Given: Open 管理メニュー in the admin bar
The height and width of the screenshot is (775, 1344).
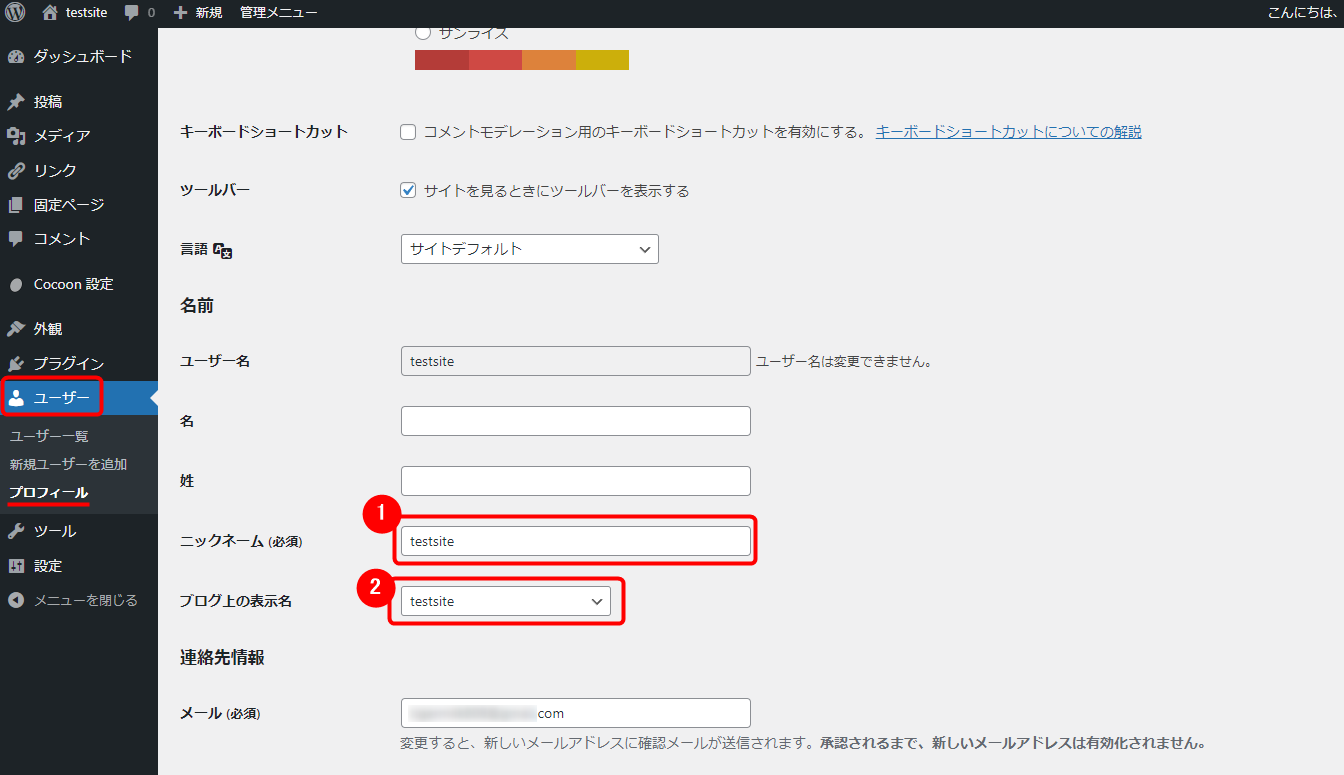Looking at the screenshot, I should tap(279, 13).
